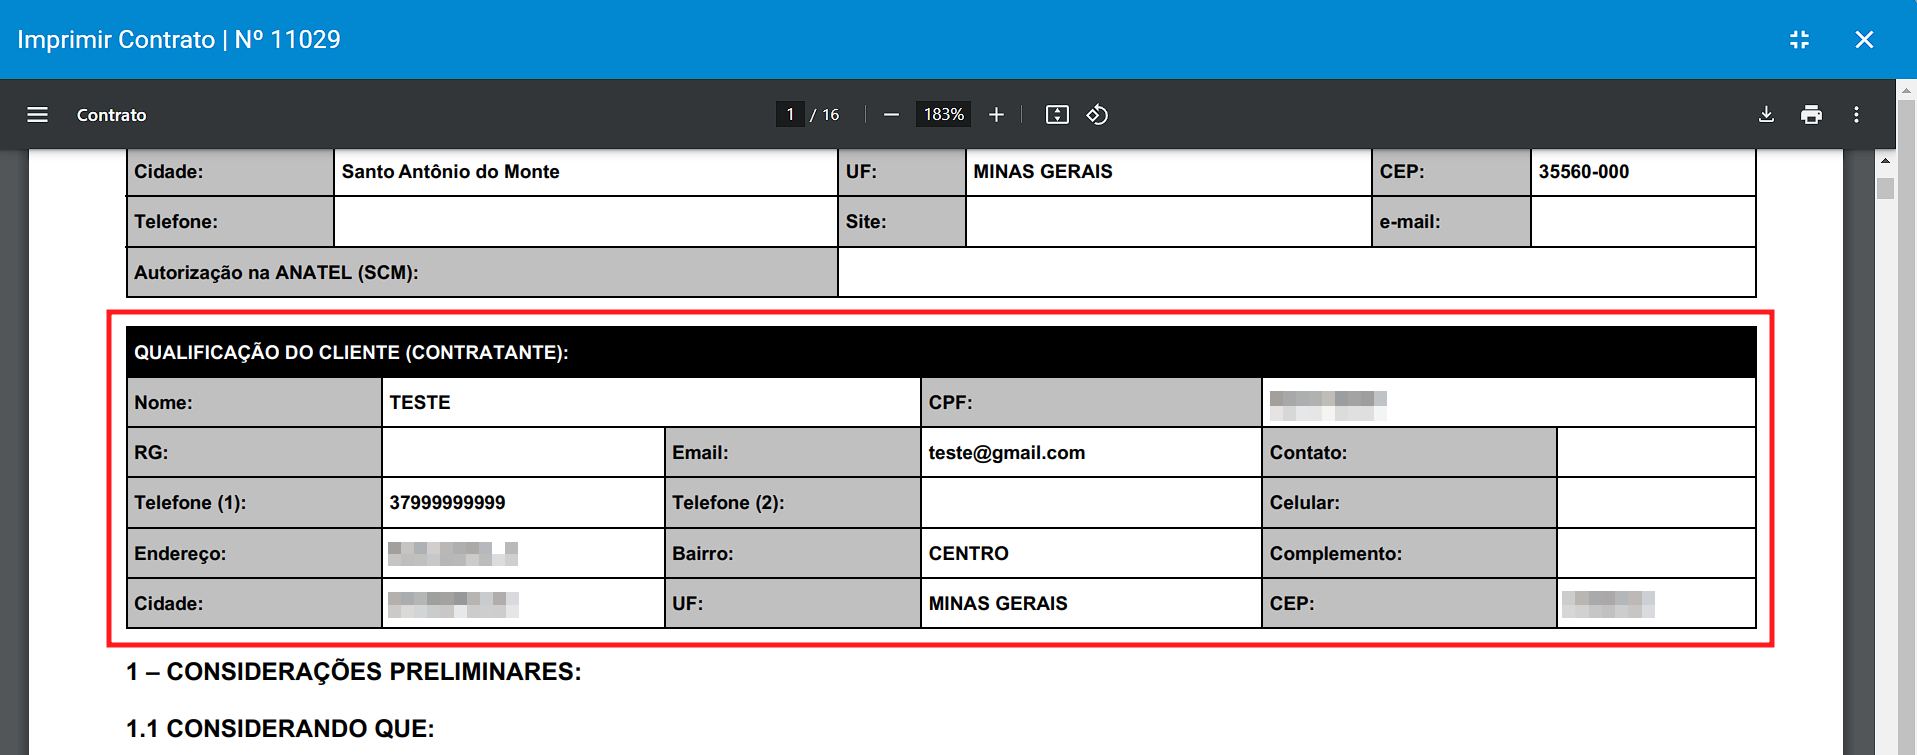The height and width of the screenshot is (755, 1917).
Task: Click 'Autorização na ANATEL (SCM):' label
Action: click(276, 273)
